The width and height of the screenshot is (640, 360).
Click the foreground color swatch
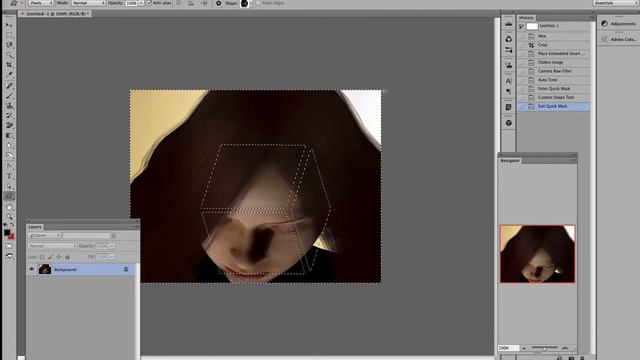(x=7, y=233)
